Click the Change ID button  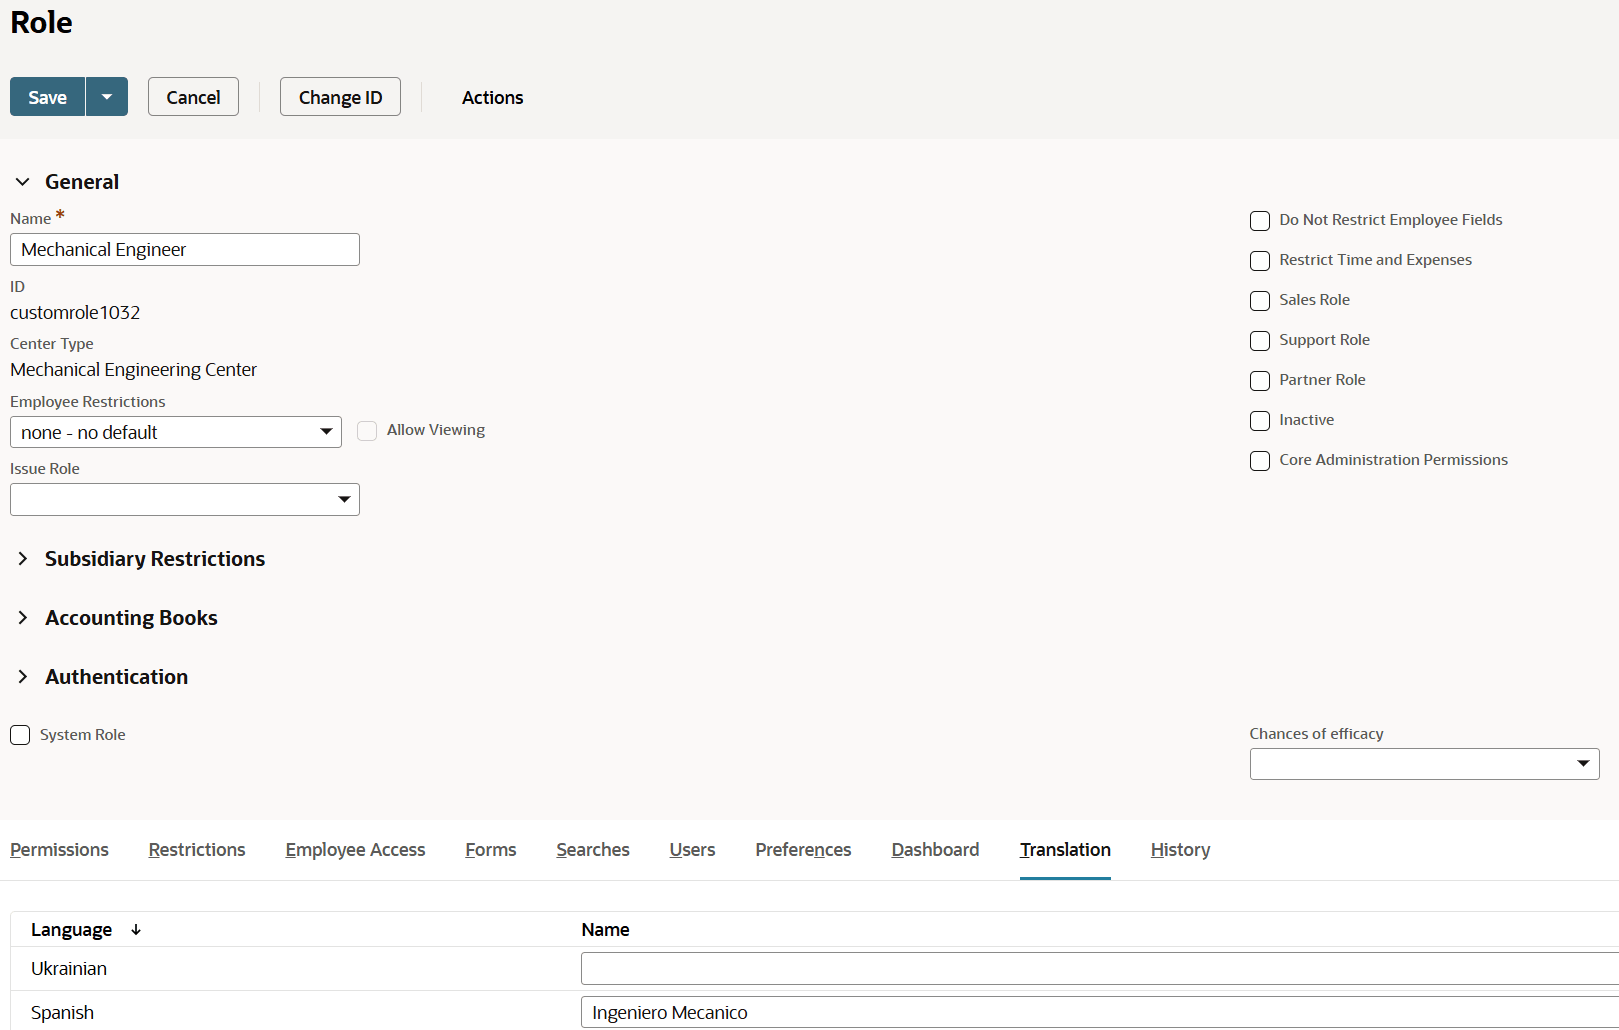340,97
